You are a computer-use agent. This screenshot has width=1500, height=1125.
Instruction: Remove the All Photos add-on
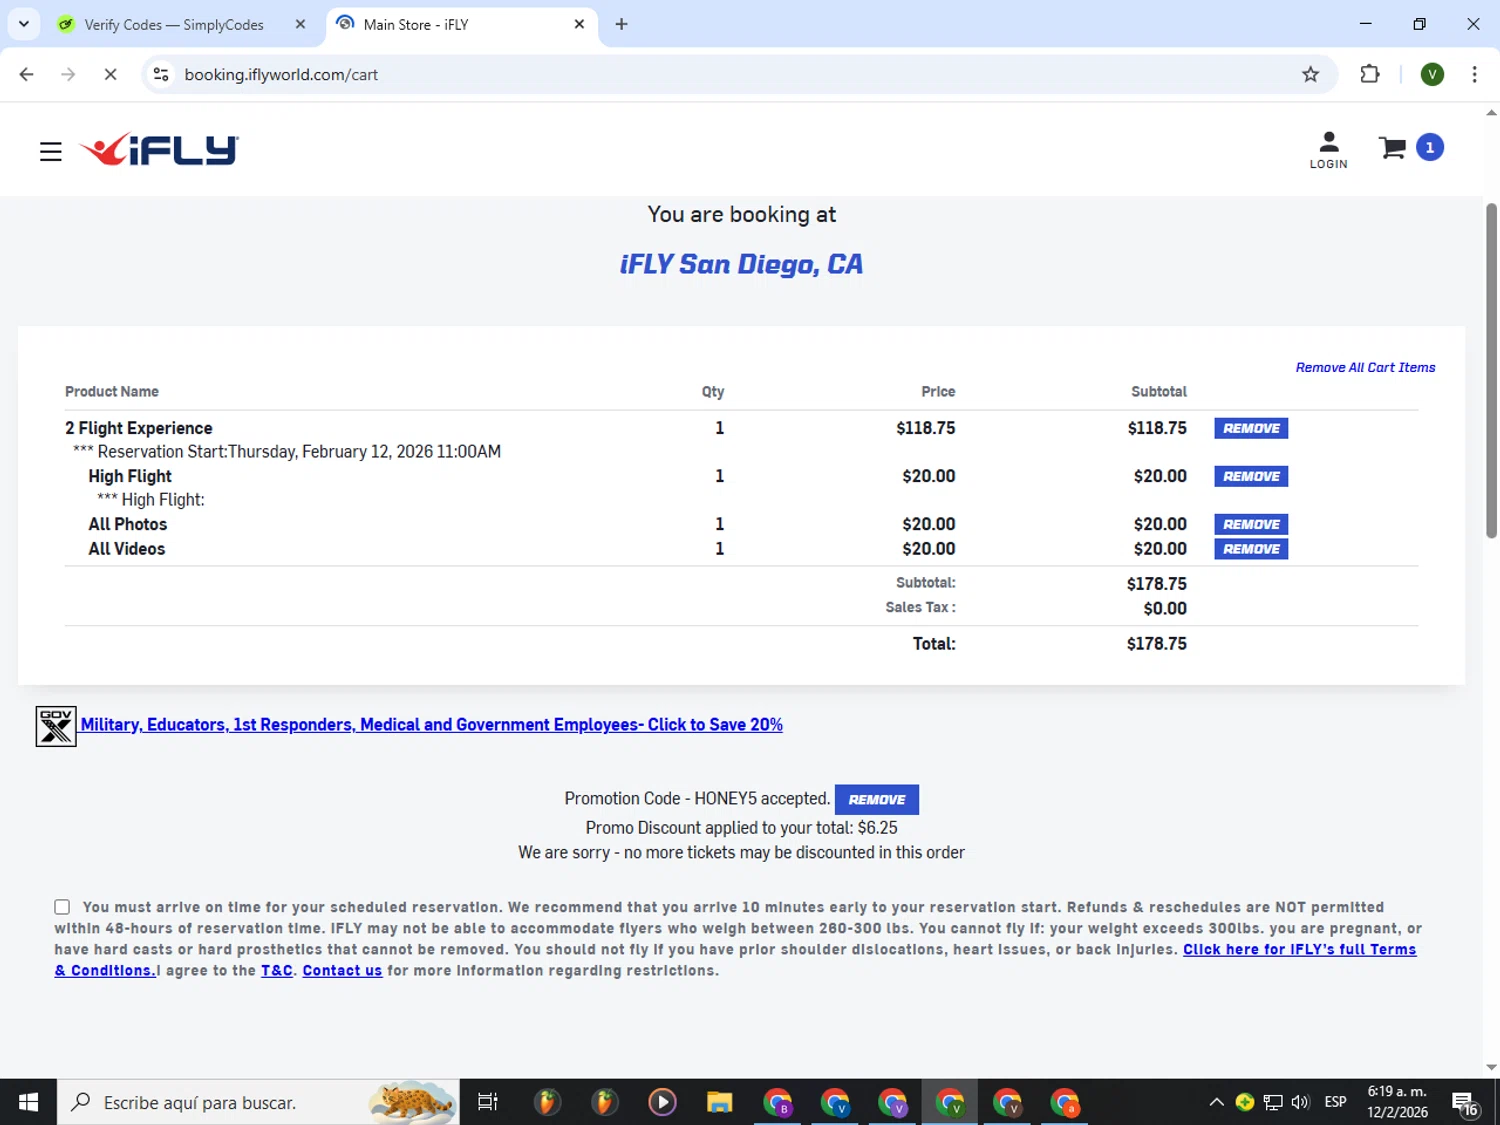(x=1251, y=524)
